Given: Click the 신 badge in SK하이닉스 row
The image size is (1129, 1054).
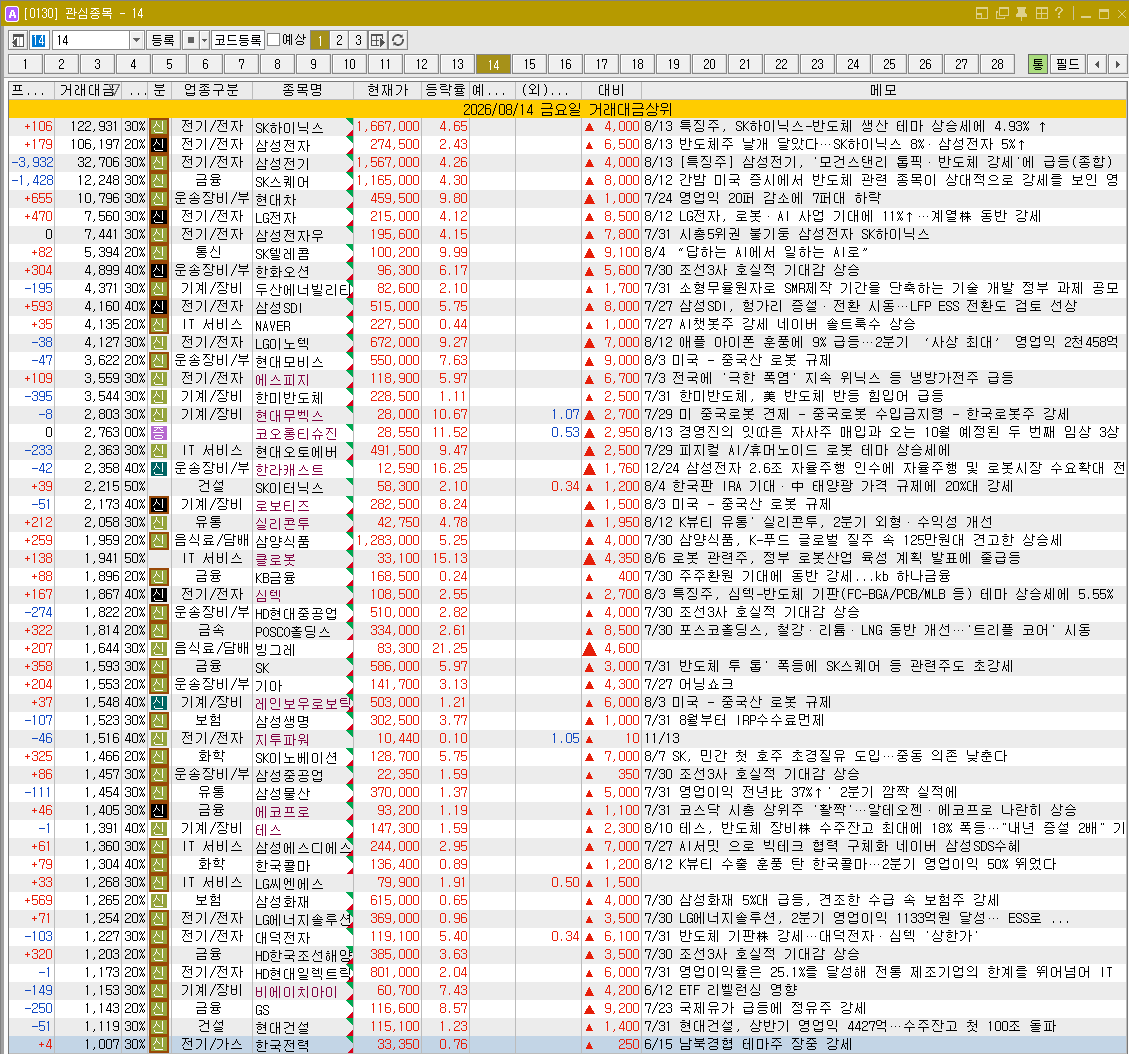Looking at the screenshot, I should [x=158, y=127].
